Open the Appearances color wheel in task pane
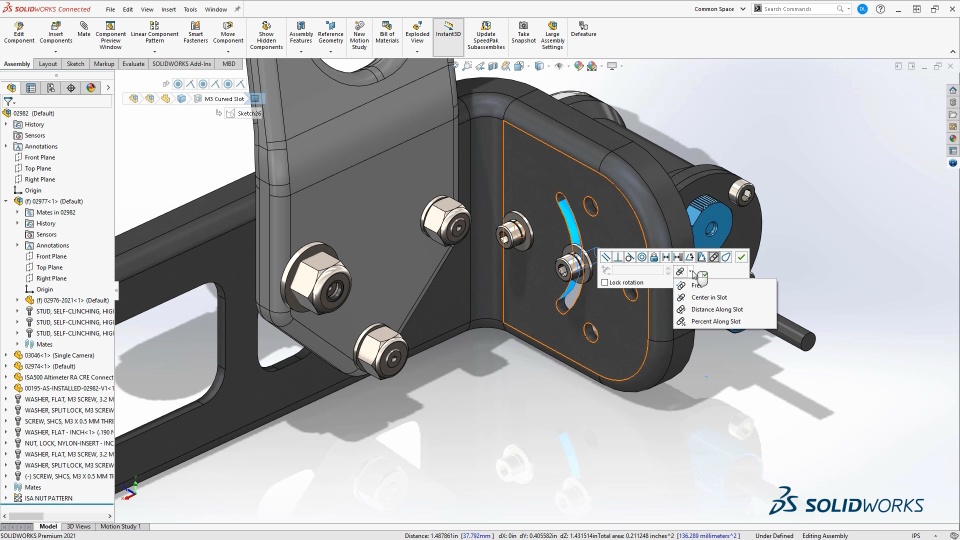Viewport: 960px width, 540px height. (953, 139)
